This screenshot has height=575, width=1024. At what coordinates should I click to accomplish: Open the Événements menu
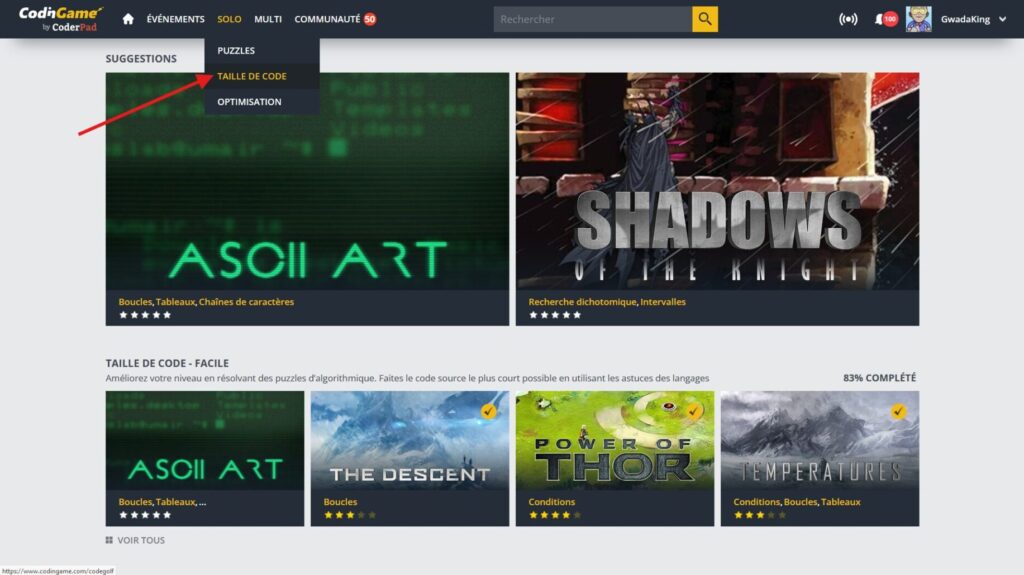175,19
